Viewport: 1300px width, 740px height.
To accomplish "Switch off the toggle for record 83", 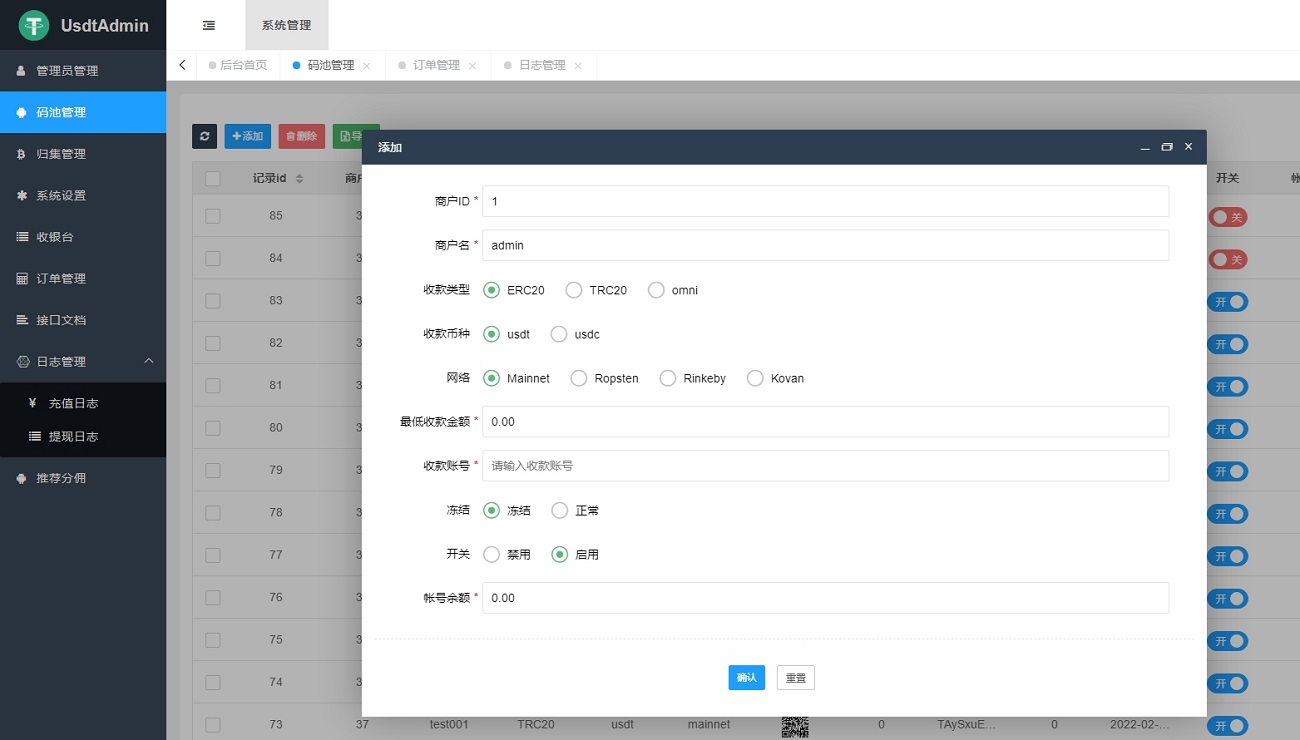I will [x=1227, y=301].
